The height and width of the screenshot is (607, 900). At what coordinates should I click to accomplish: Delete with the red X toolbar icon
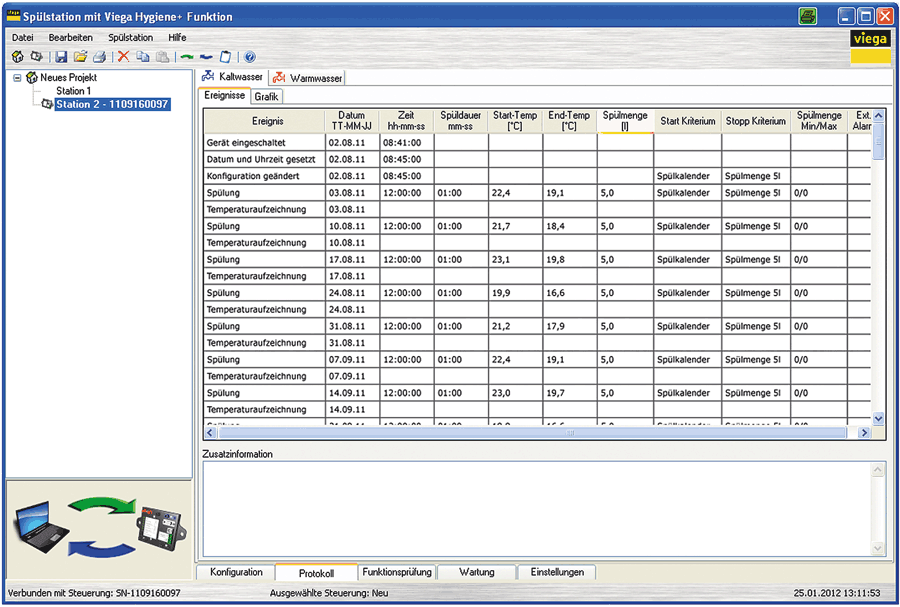[x=123, y=57]
